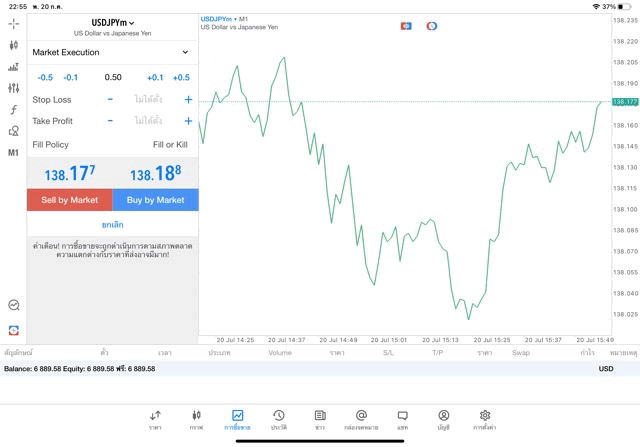Open the news tab in bottom bar

320,420
